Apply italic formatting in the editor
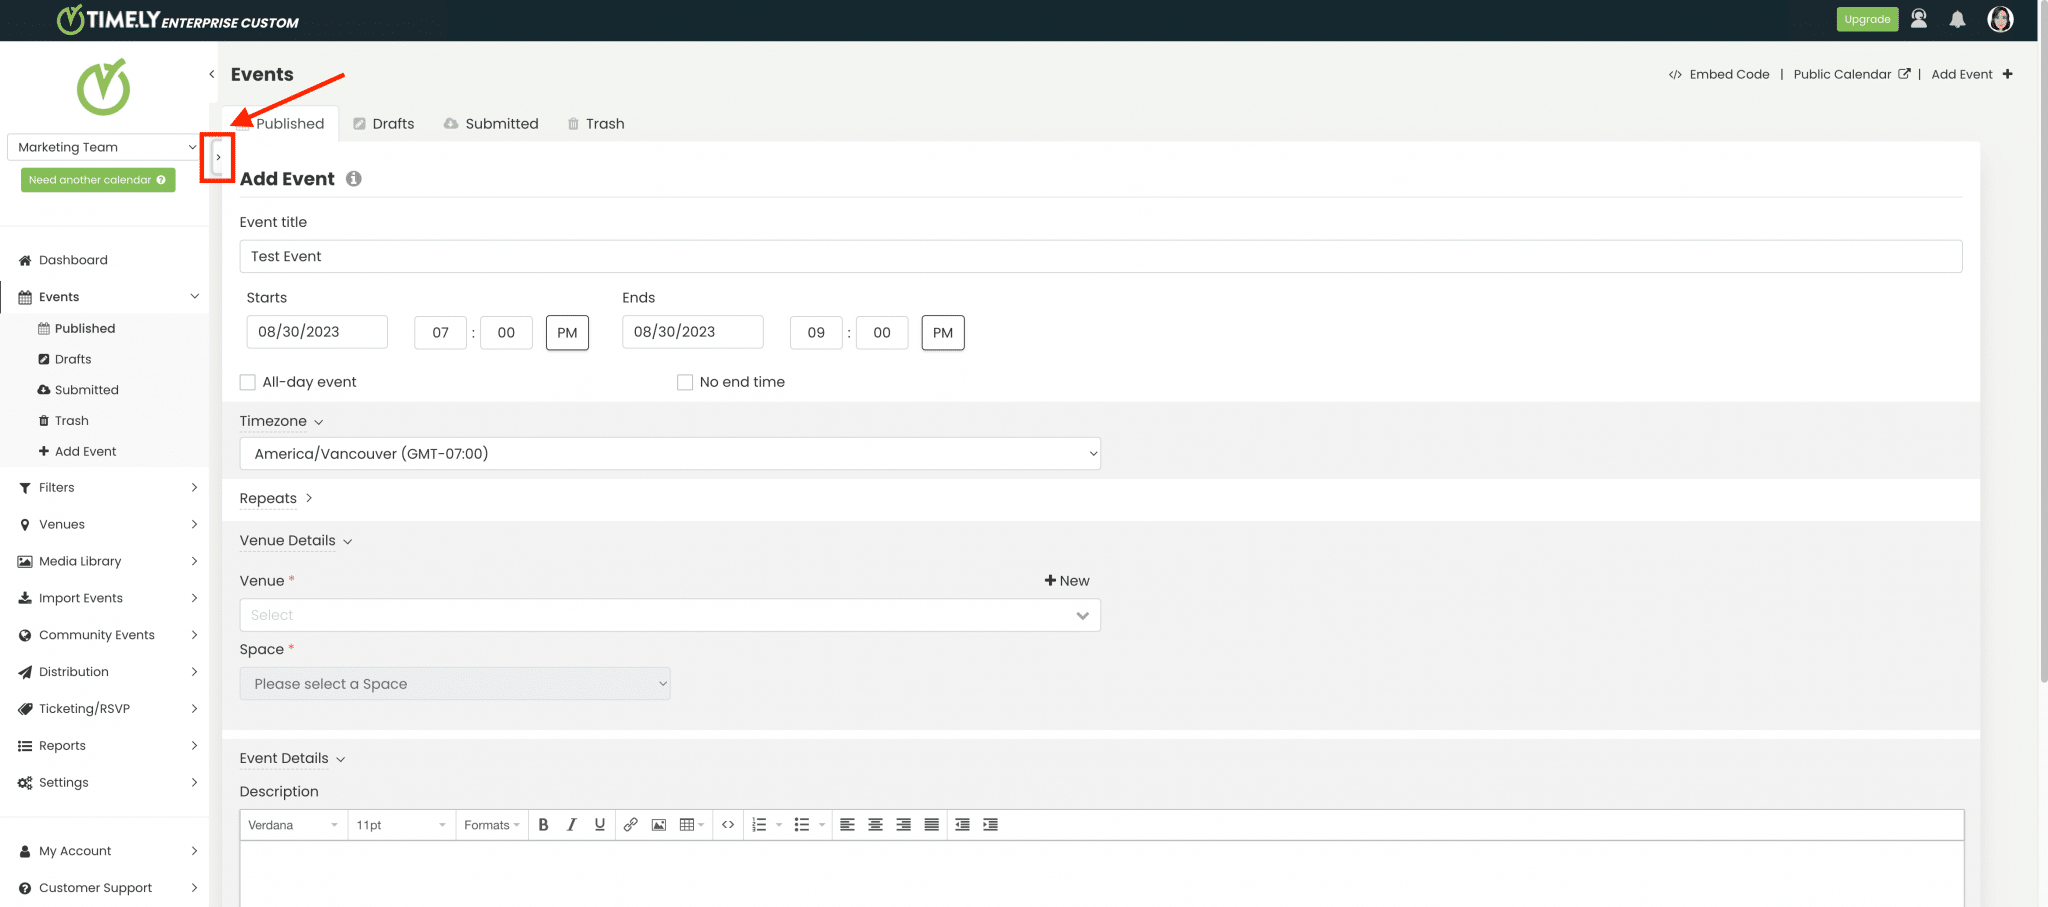This screenshot has width=2048, height=907. click(571, 824)
